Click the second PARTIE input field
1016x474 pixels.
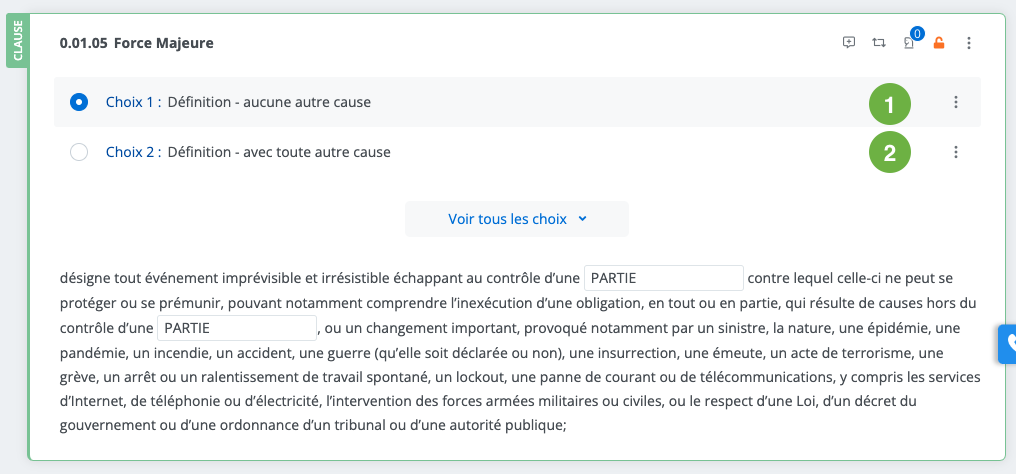(237, 328)
